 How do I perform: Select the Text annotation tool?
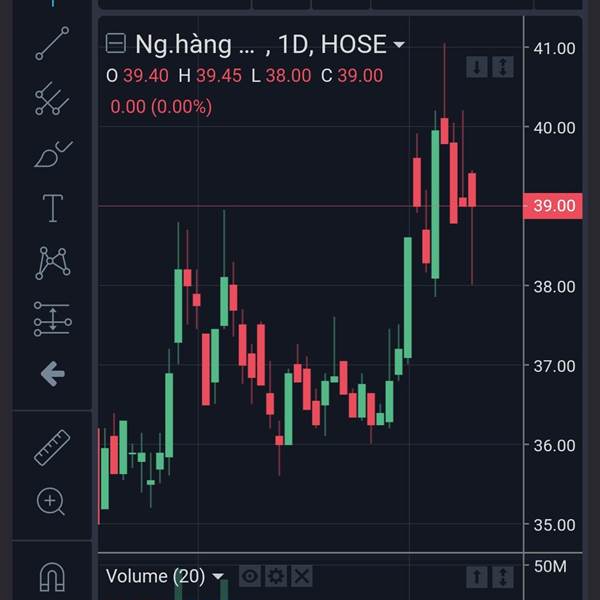52,208
